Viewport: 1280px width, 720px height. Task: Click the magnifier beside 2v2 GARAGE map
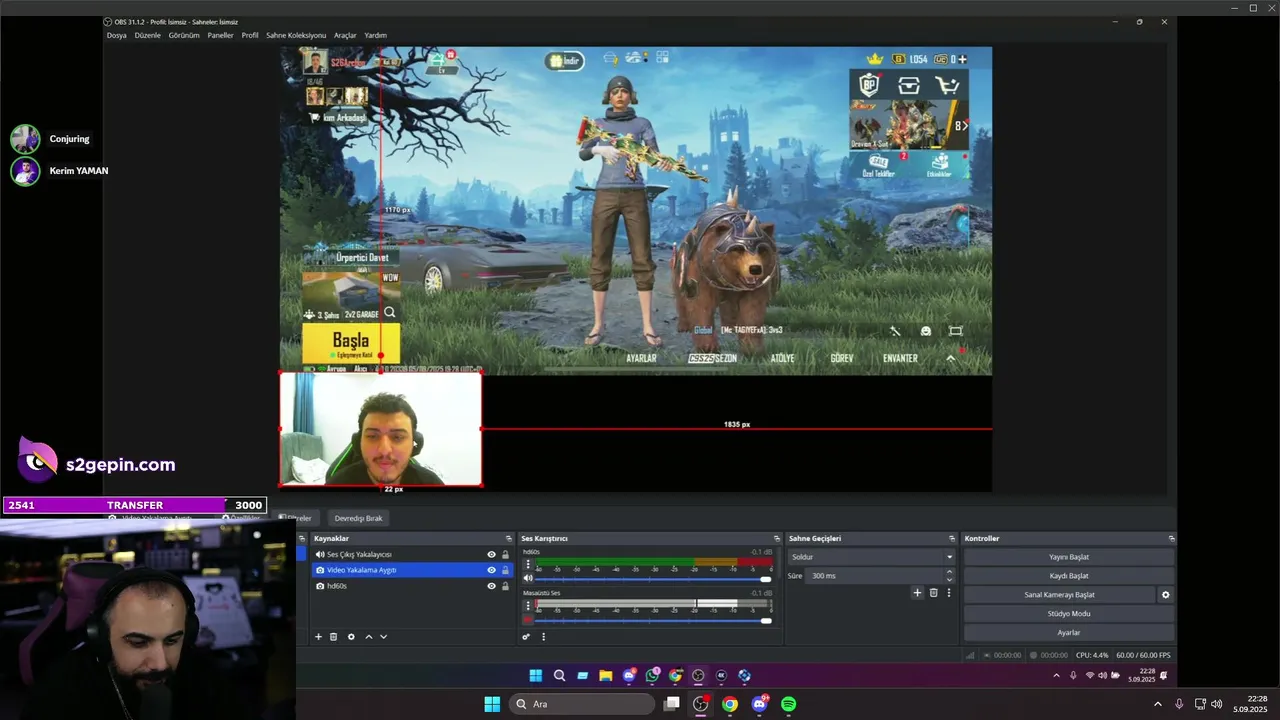coord(390,313)
